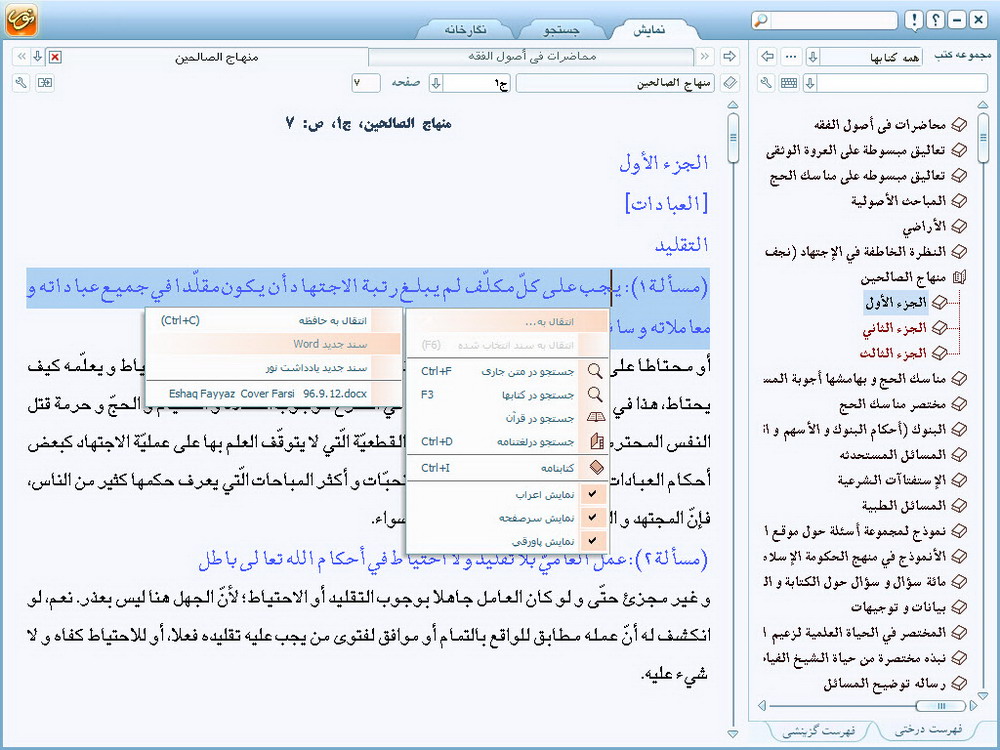Screen dimensions: 1000x750
Task: Click the top search input field
Action: (834, 20)
